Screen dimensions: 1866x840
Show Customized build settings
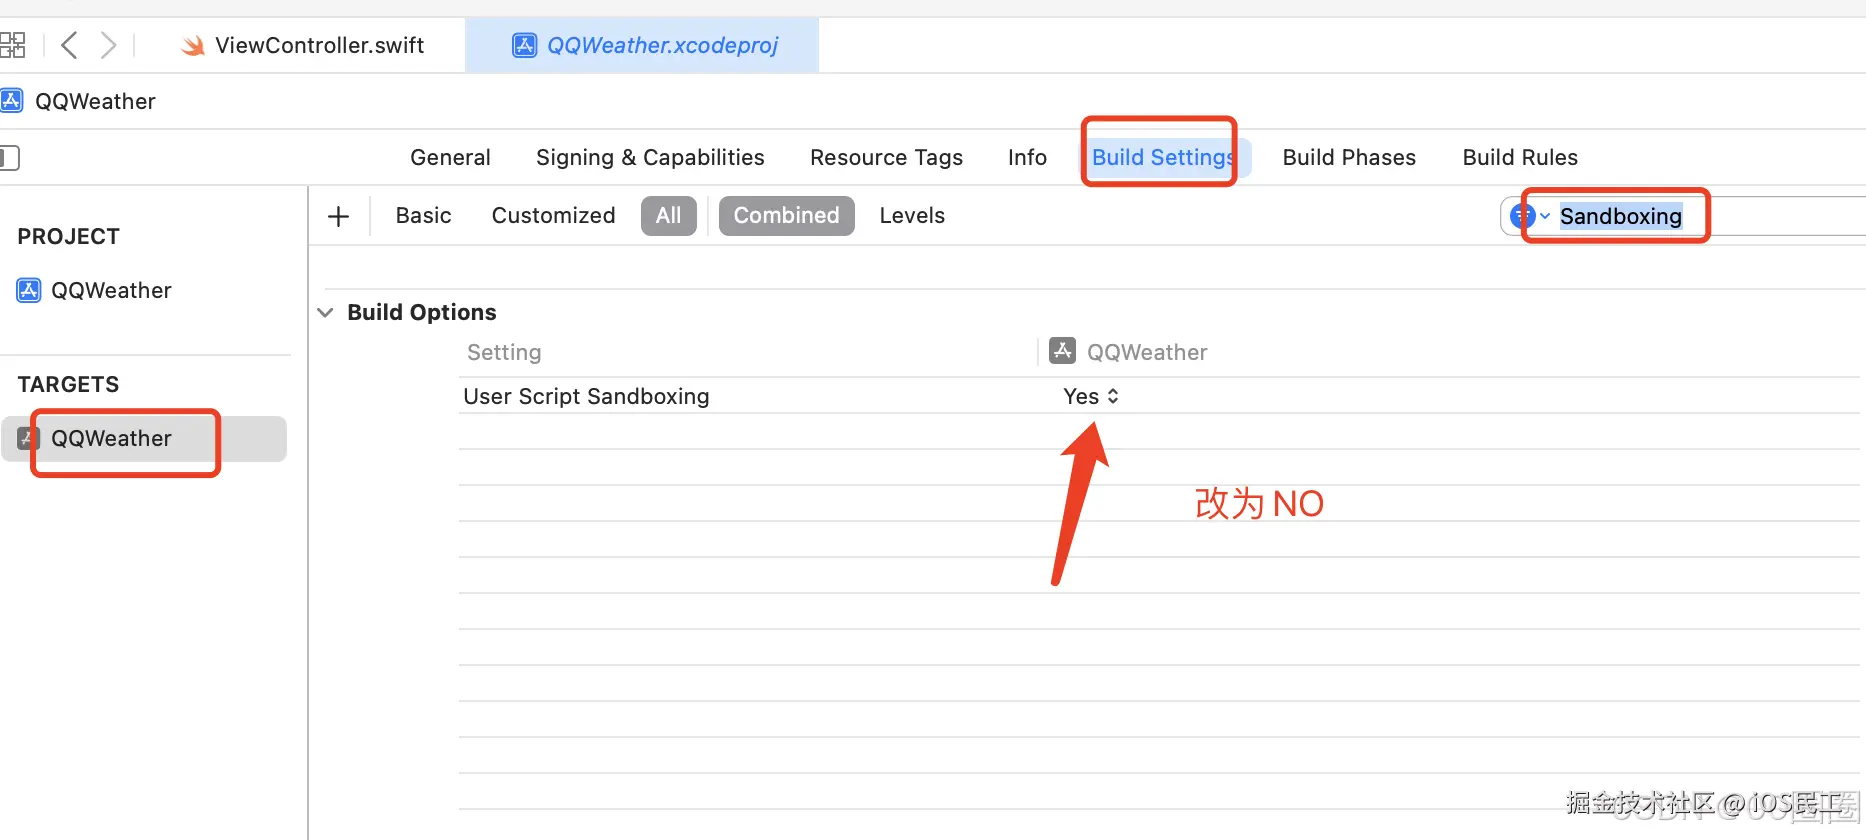[553, 216]
